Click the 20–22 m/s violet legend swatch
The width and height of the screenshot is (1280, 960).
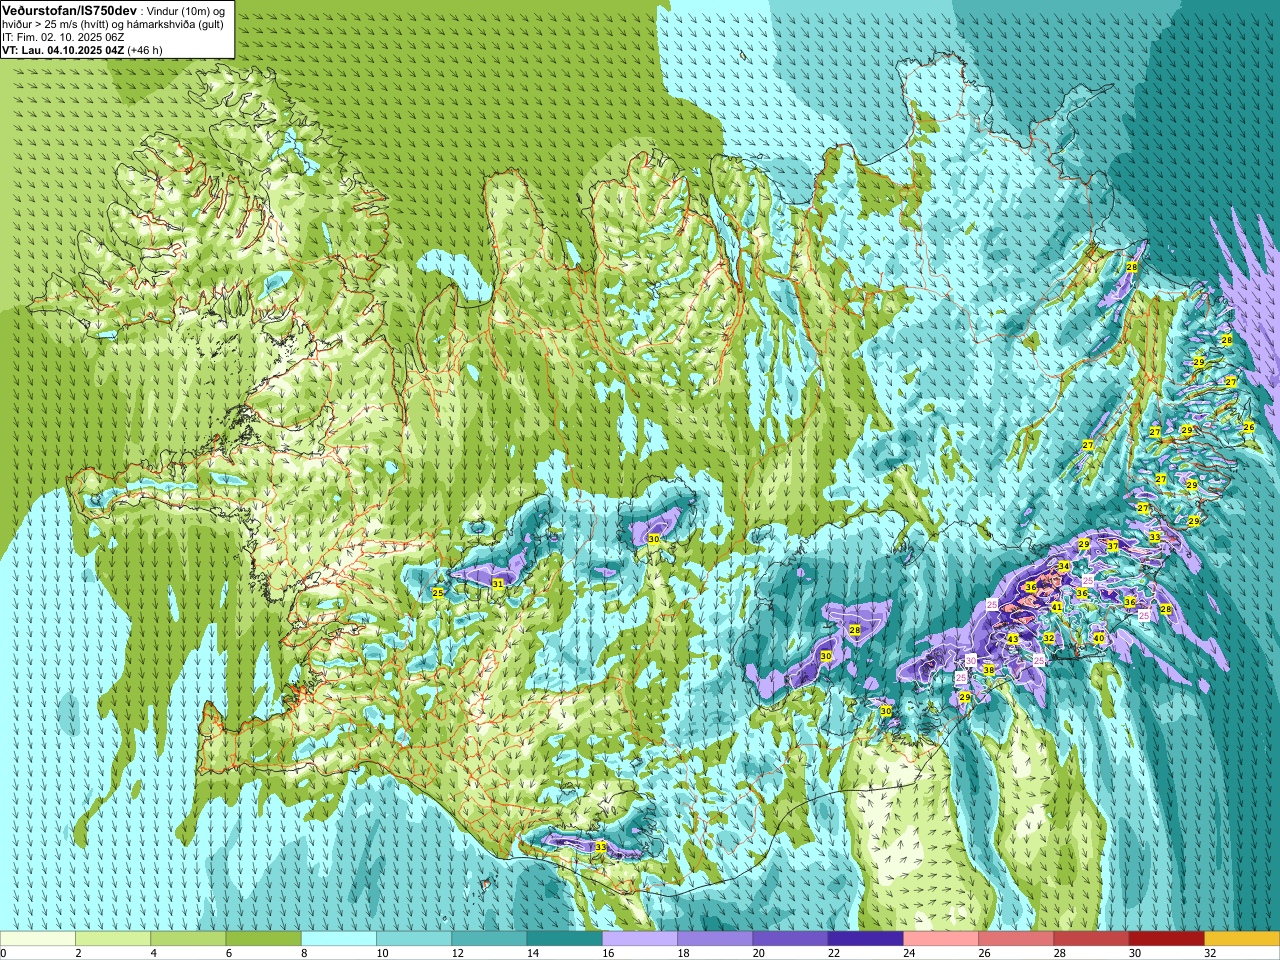790,939
